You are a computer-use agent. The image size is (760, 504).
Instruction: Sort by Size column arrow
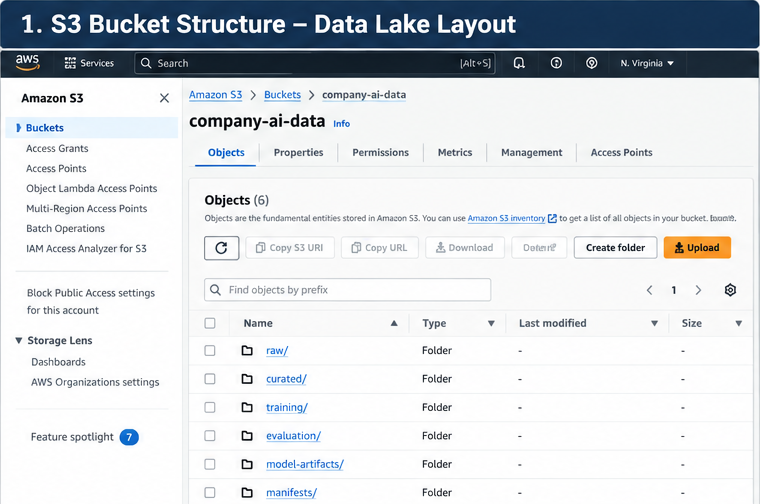(739, 323)
